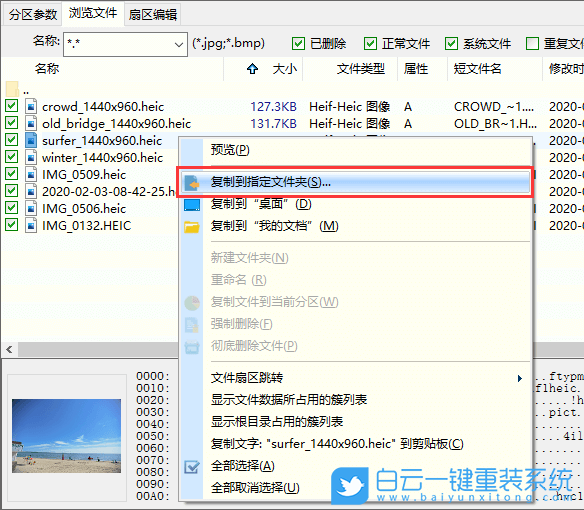Click file icon of crowd_1440x960.heic

pyautogui.click(x=31, y=107)
